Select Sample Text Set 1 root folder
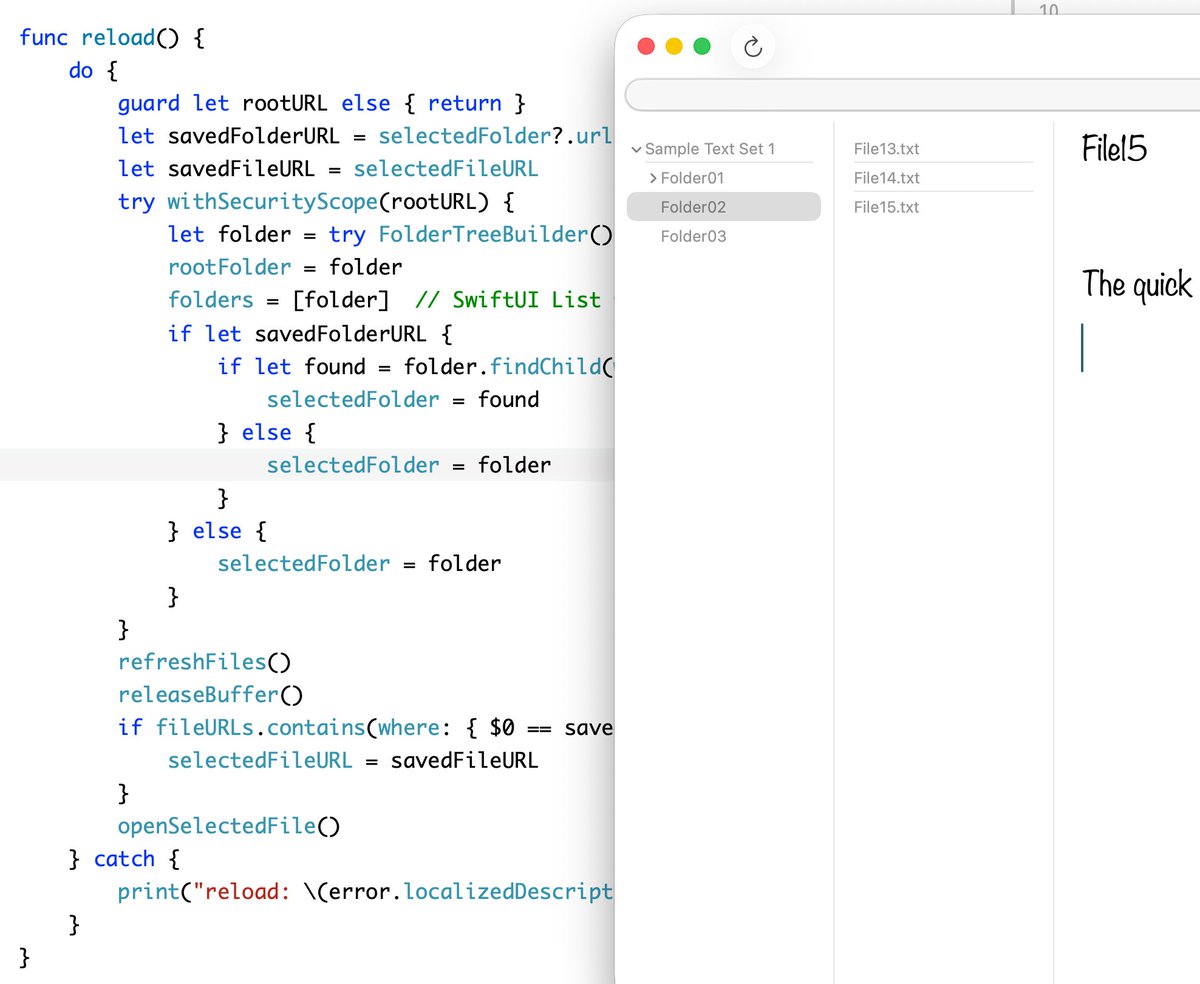The height and width of the screenshot is (984, 1200). [710, 149]
